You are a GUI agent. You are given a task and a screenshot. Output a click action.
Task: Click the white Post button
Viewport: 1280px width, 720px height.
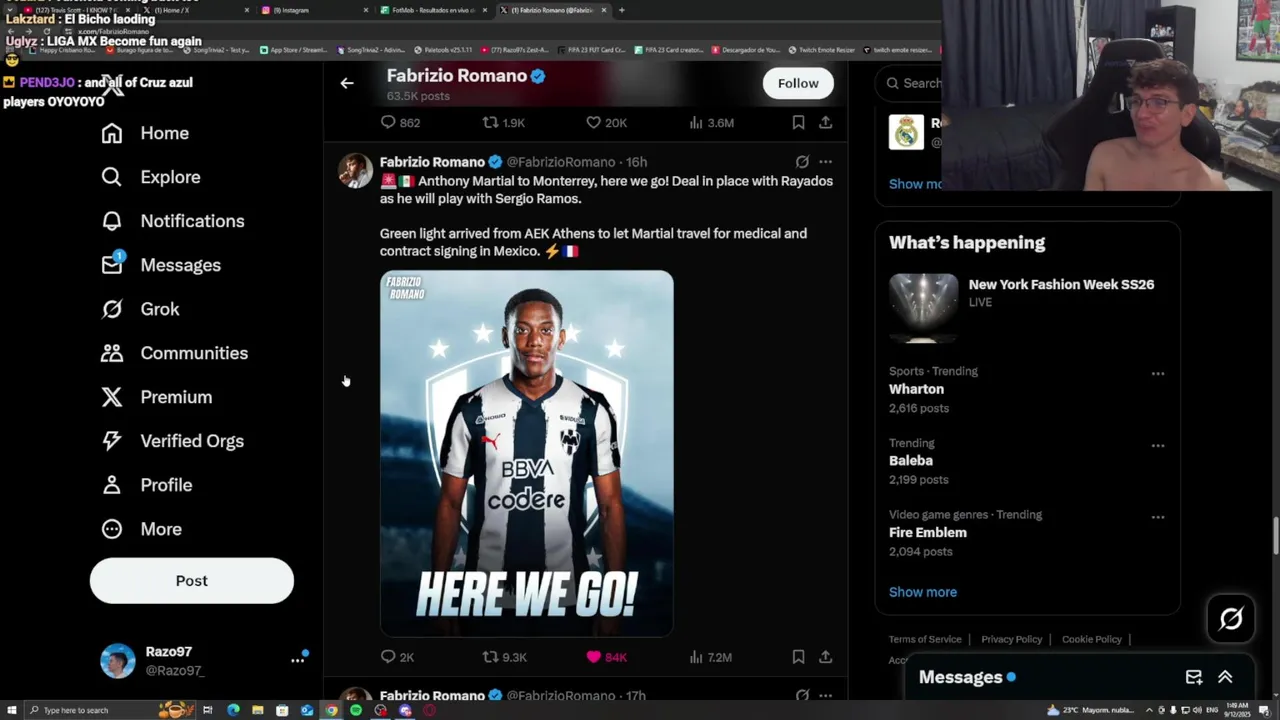(192, 581)
